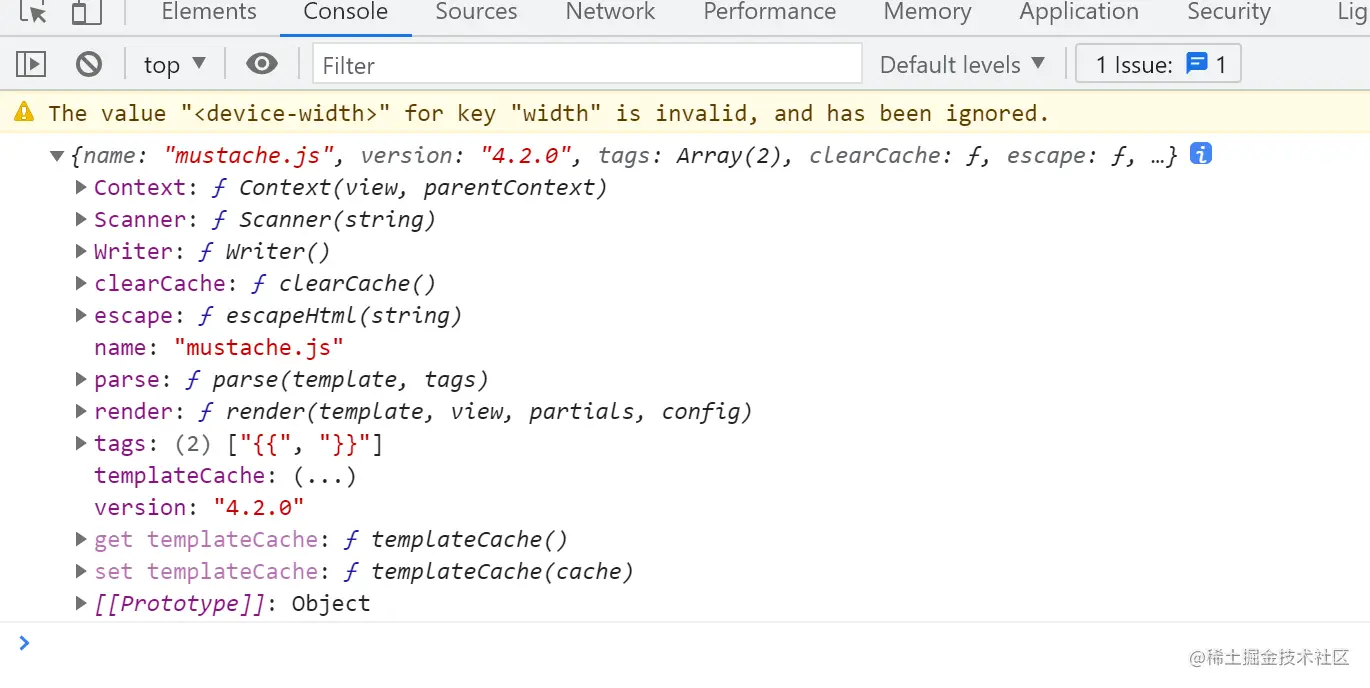Switch to the Console tab
1370x688 pixels.
346,12
